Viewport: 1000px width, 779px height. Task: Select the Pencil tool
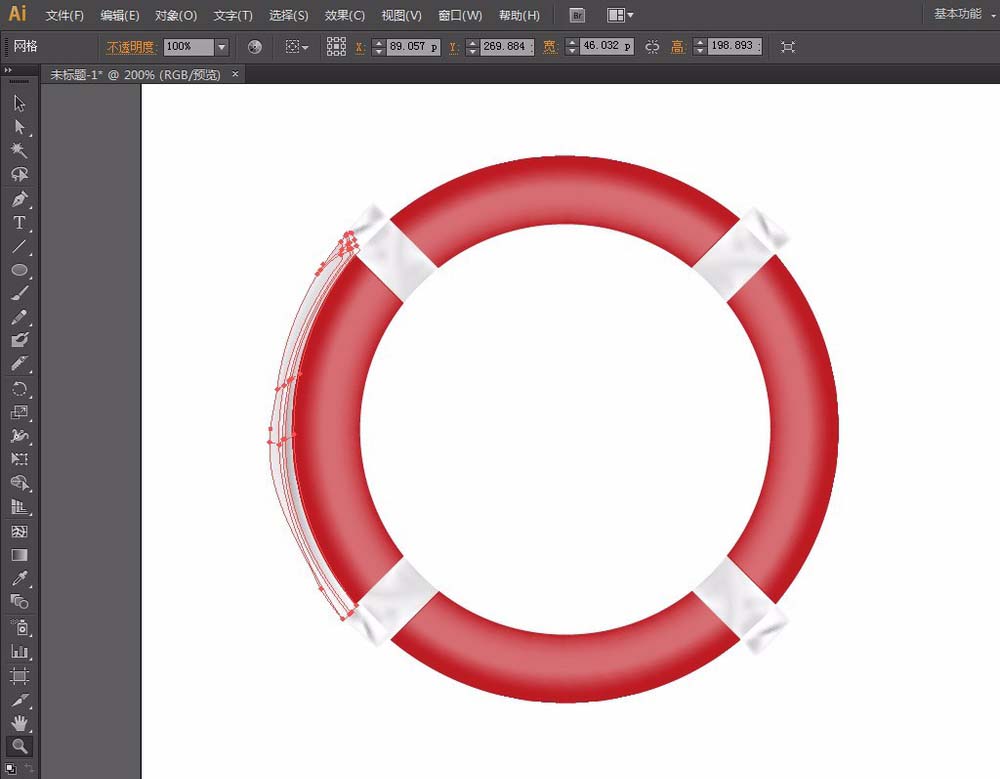[x=19, y=317]
